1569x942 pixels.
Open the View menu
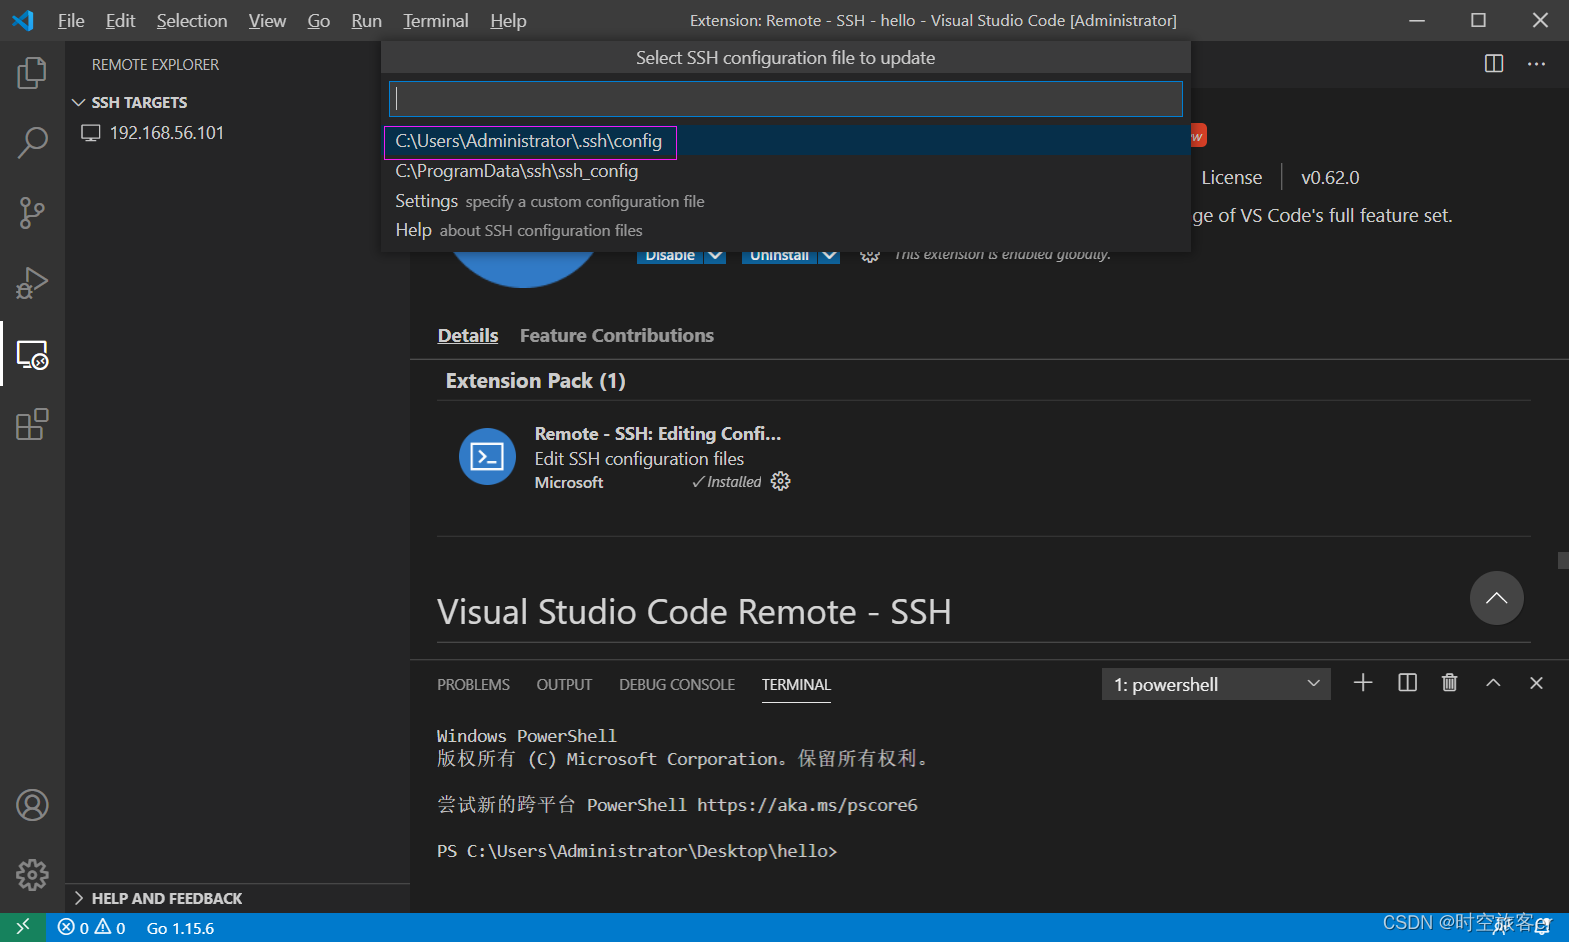(x=267, y=20)
